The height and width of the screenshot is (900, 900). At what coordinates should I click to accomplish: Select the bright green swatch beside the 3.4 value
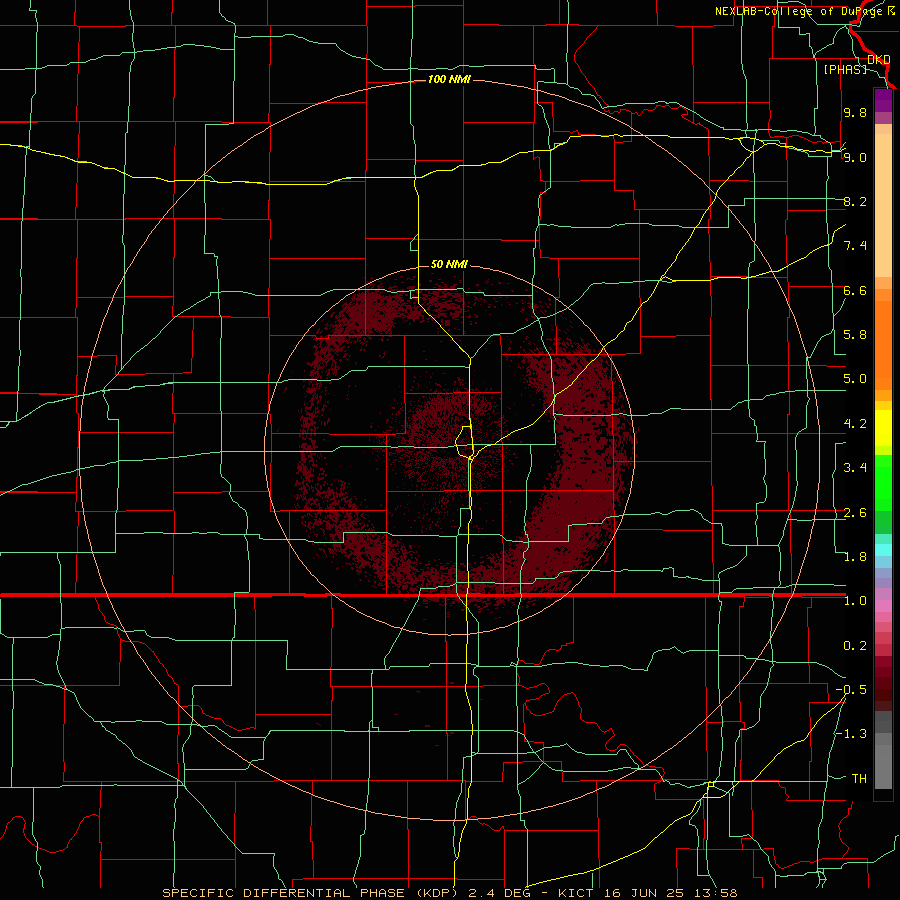pyautogui.click(x=883, y=481)
